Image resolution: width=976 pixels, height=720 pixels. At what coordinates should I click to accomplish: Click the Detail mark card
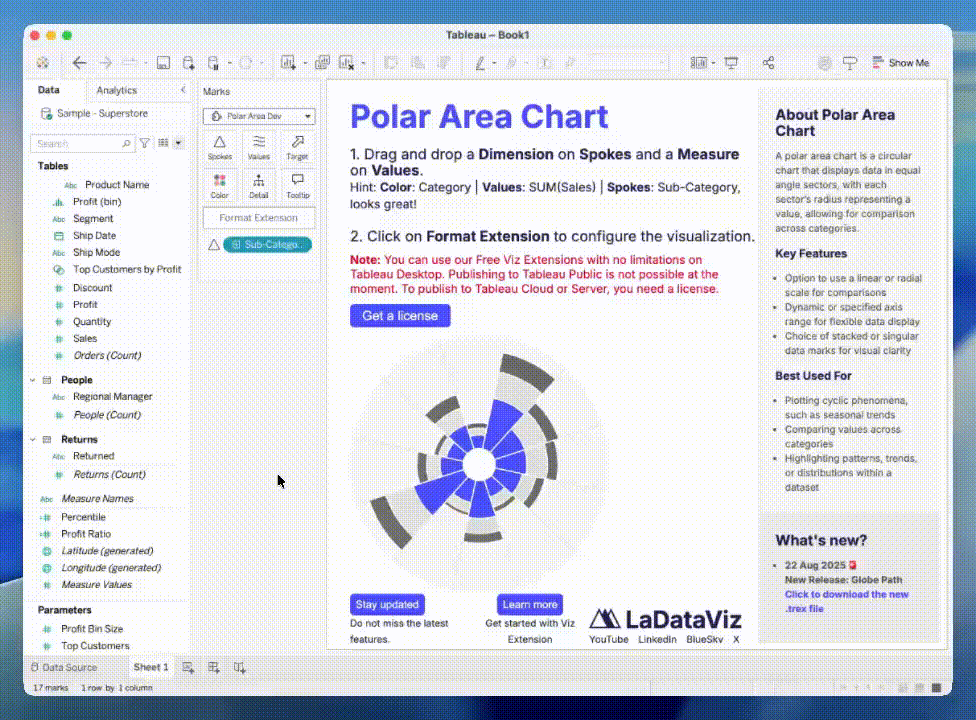(x=259, y=186)
